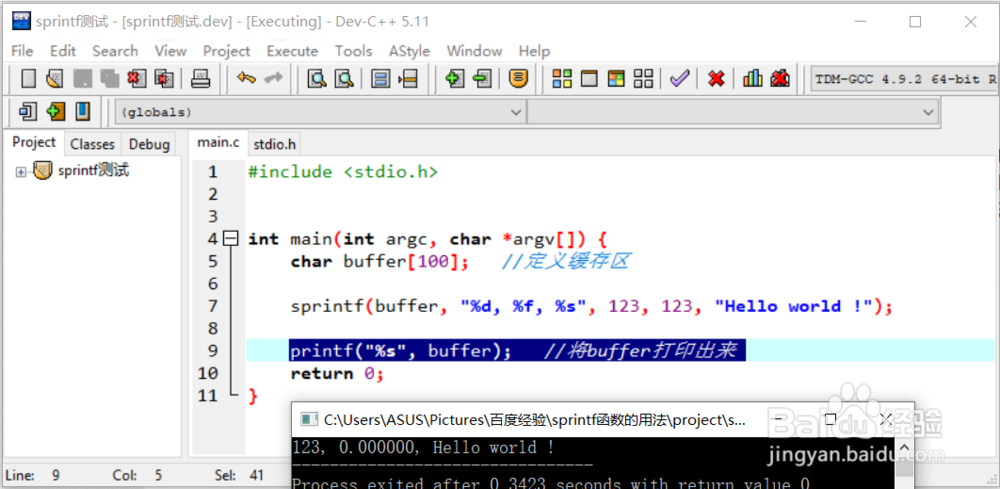The height and width of the screenshot is (489, 1000).
Task: Click the highlighted printf line
Action: point(517,351)
